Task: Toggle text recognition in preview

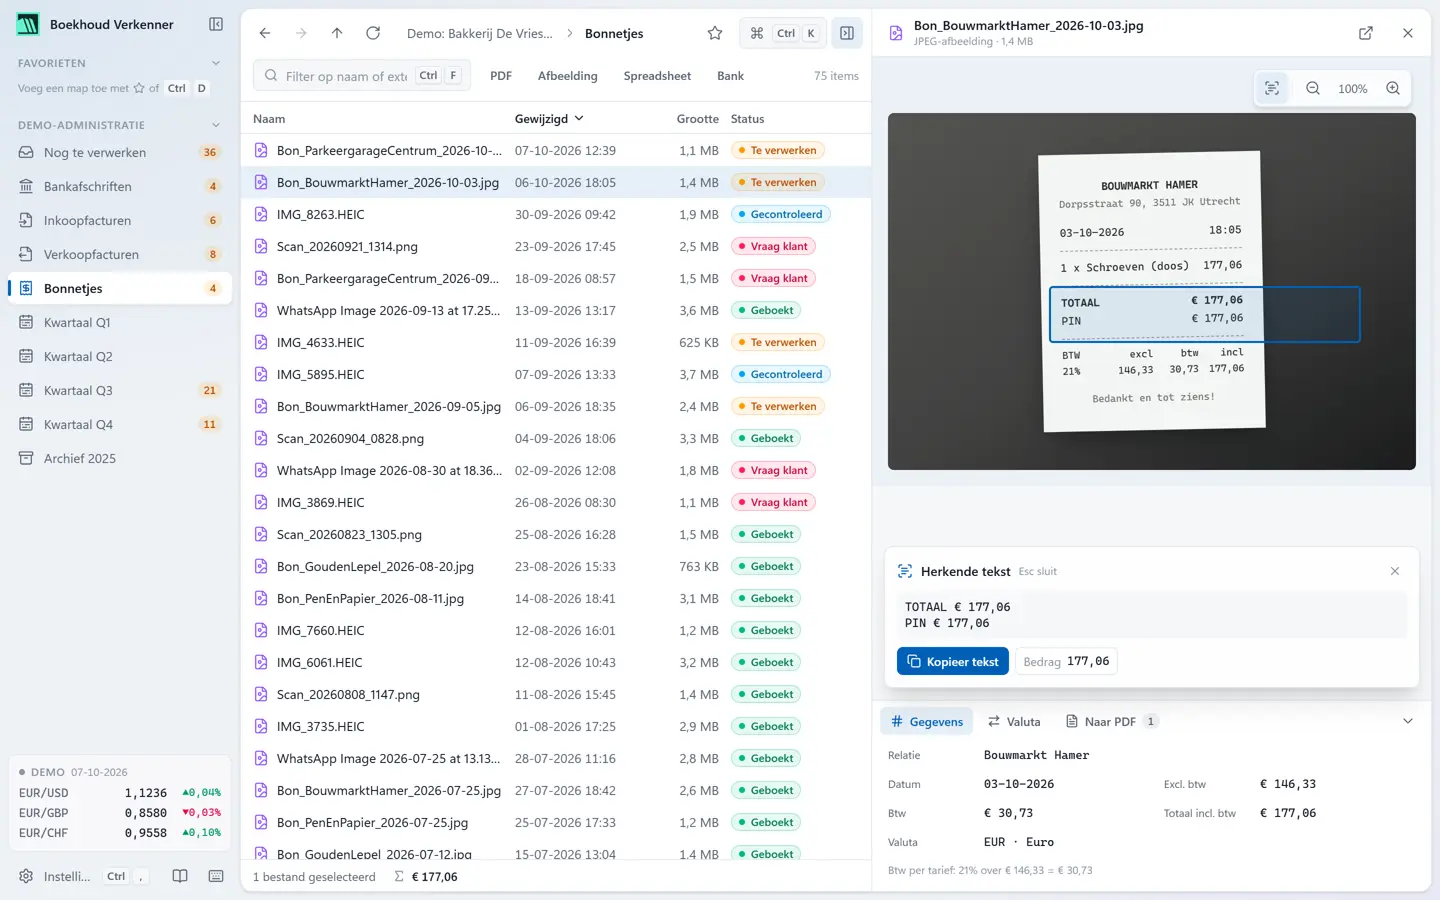Action: tap(1272, 88)
